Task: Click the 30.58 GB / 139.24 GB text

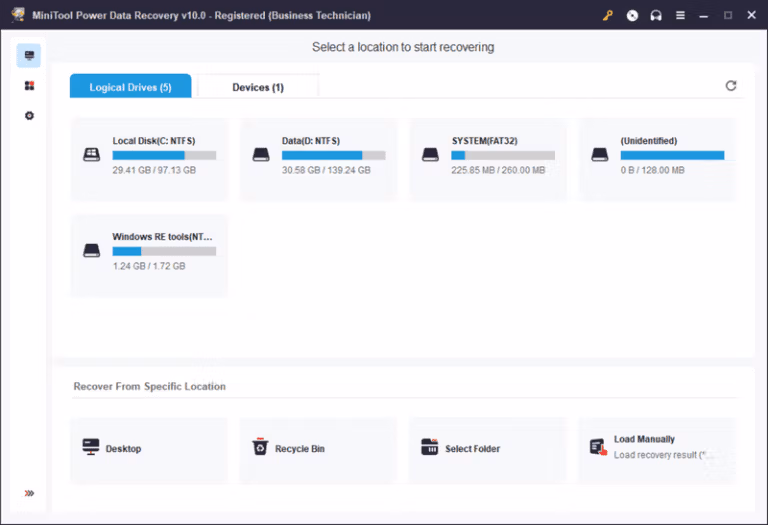Action: point(326,170)
